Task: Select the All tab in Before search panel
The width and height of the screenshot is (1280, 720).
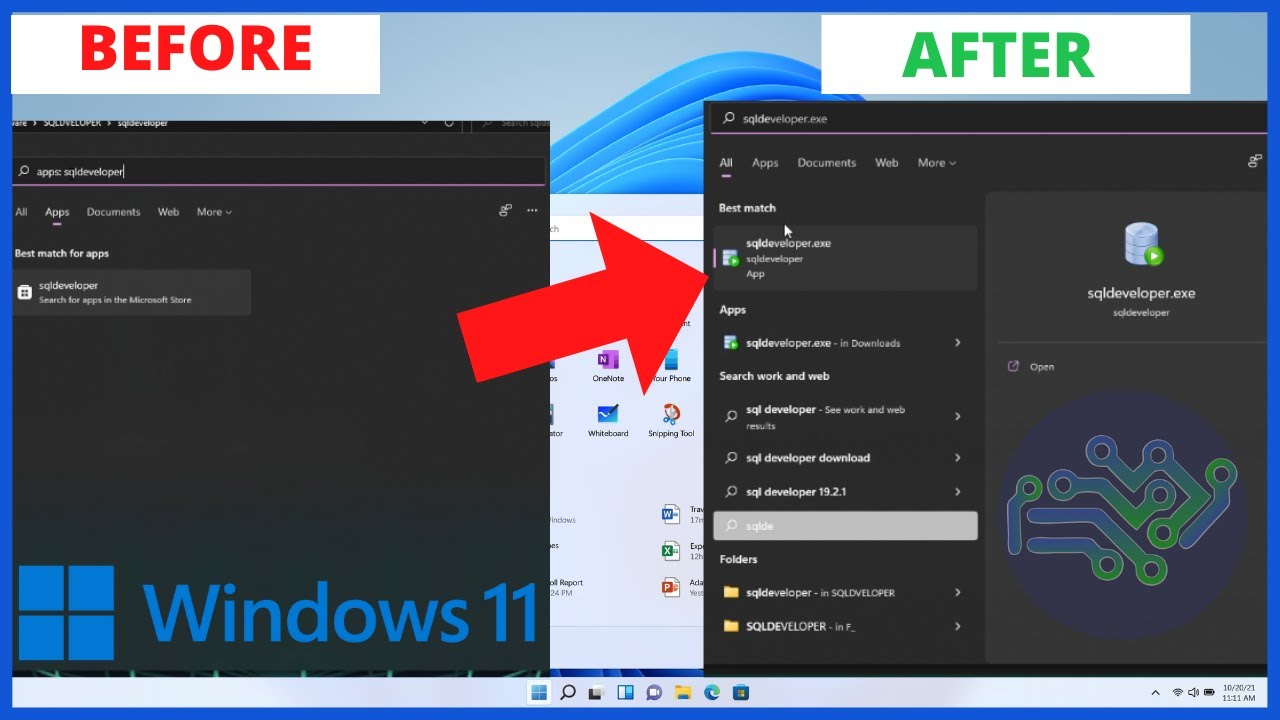Action: (21, 212)
